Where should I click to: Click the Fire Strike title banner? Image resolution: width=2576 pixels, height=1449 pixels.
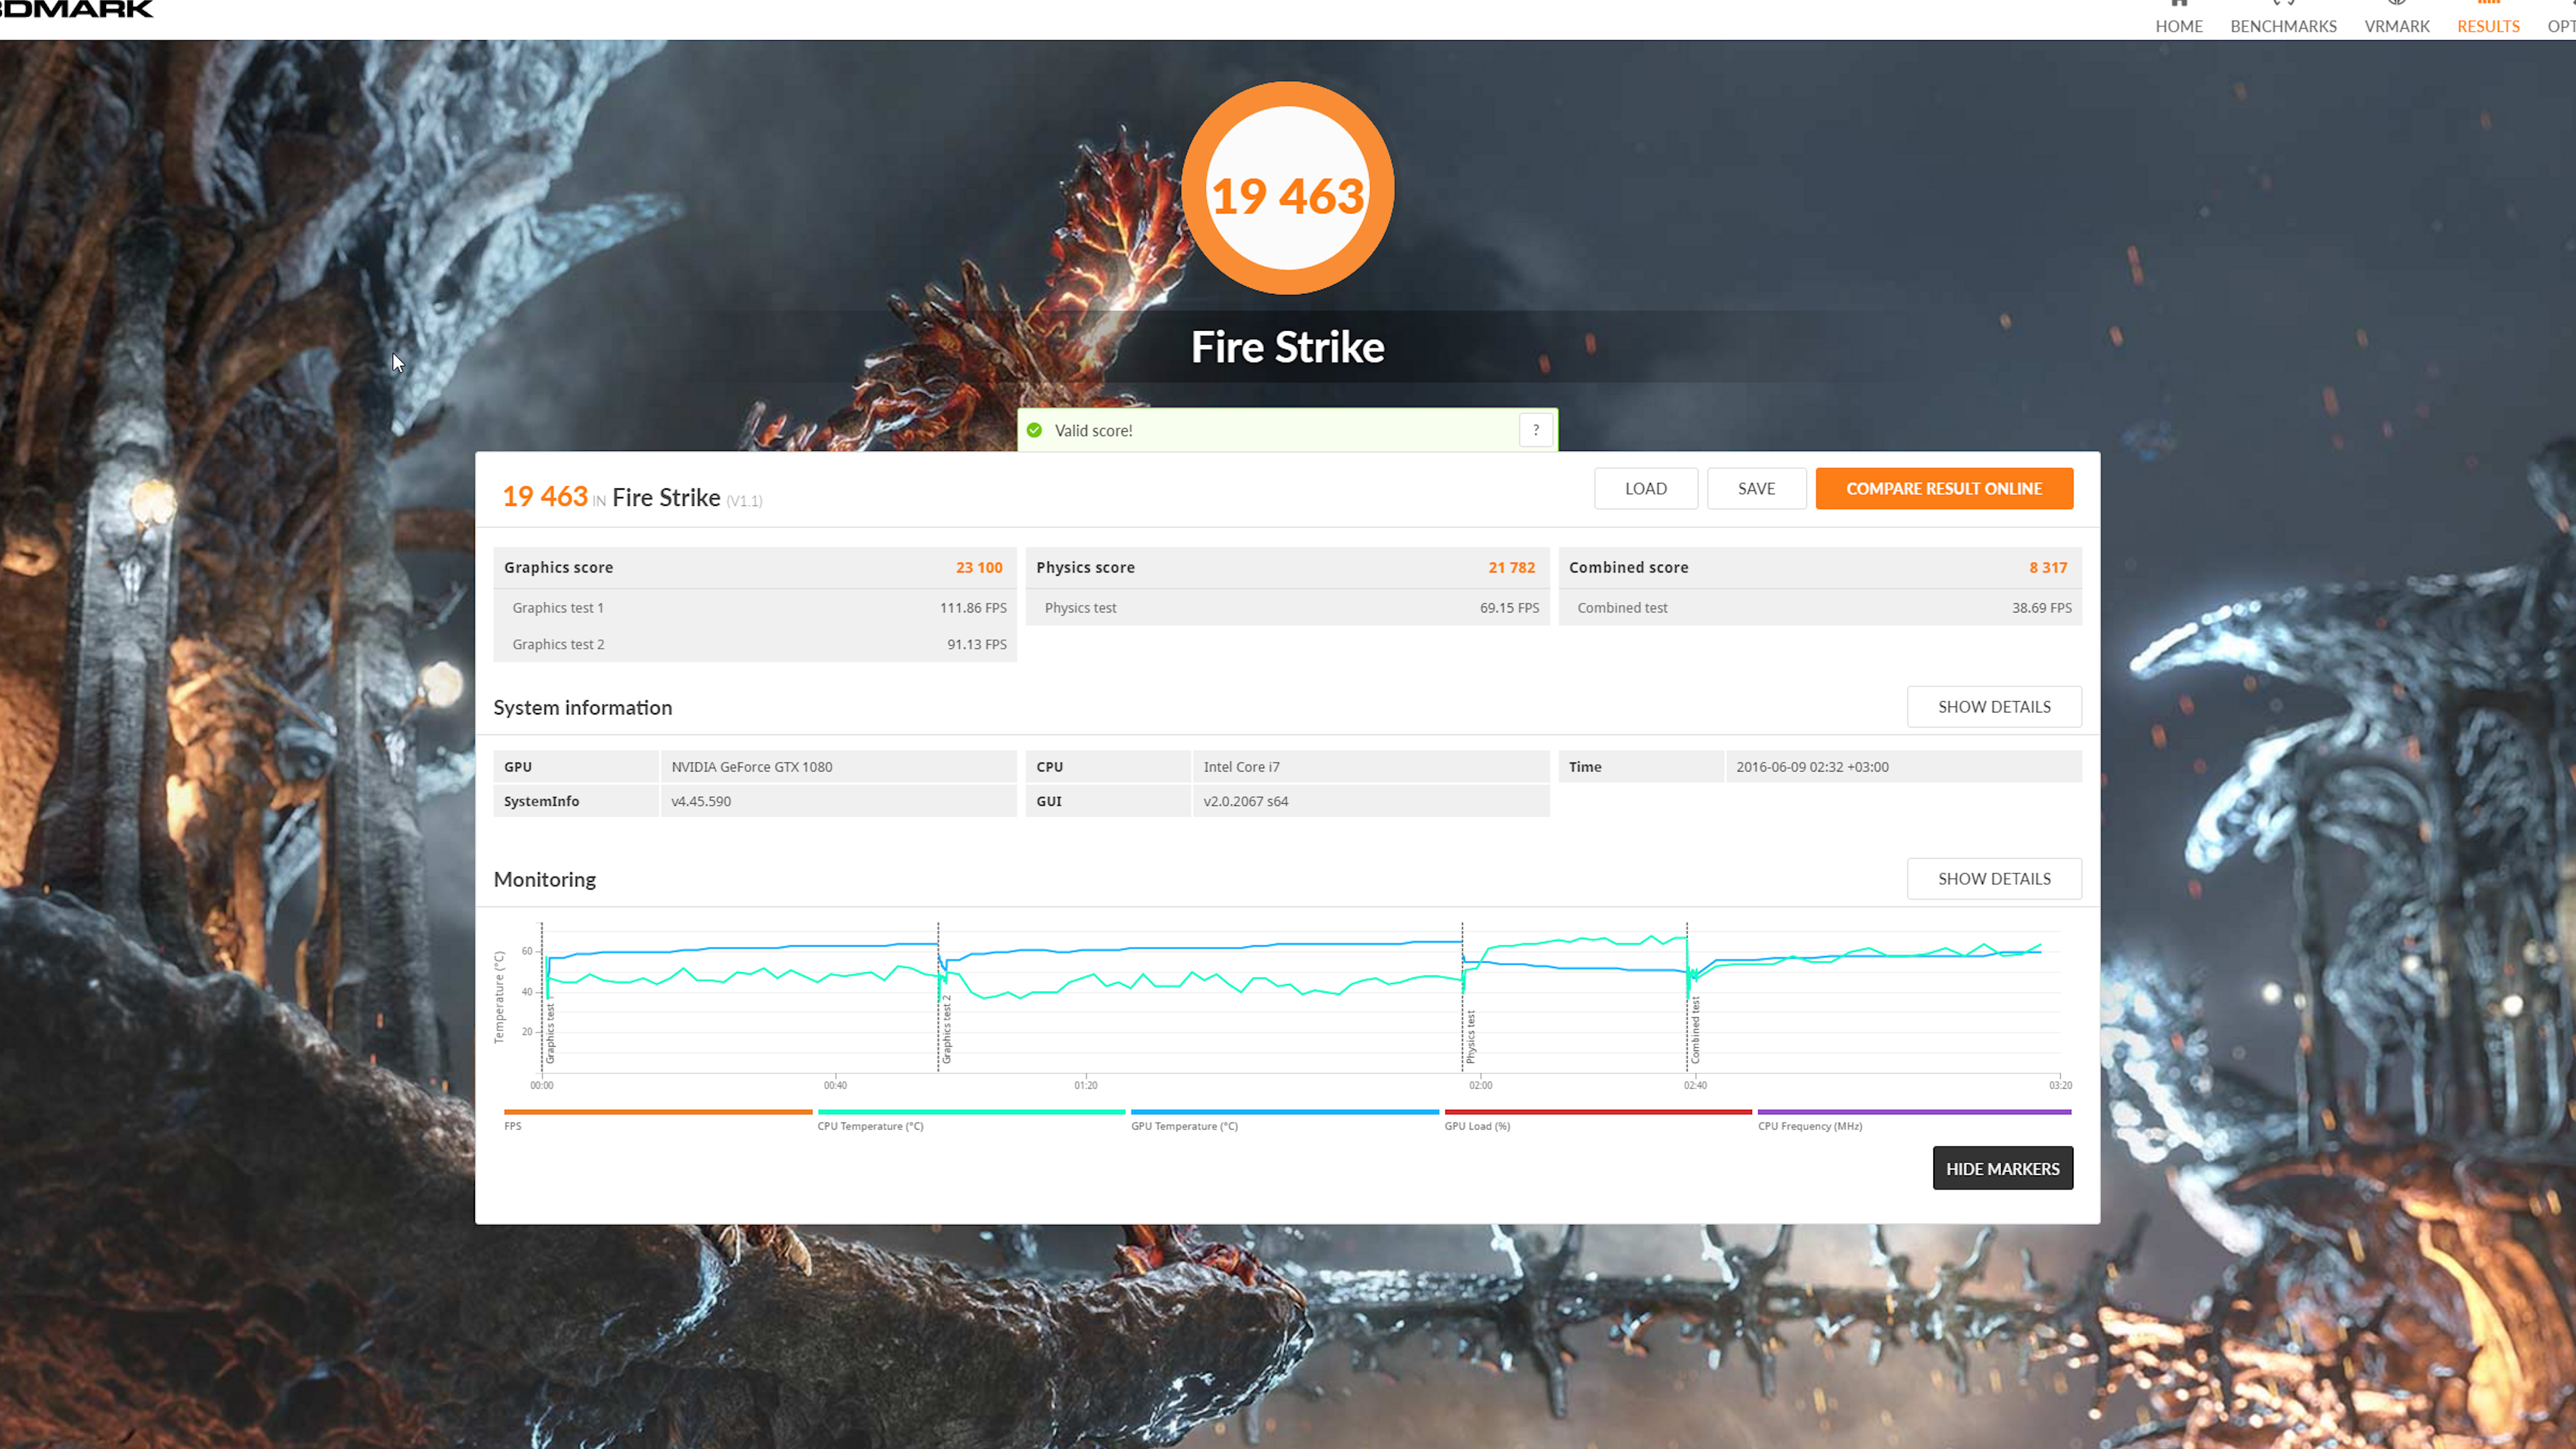(x=1287, y=347)
